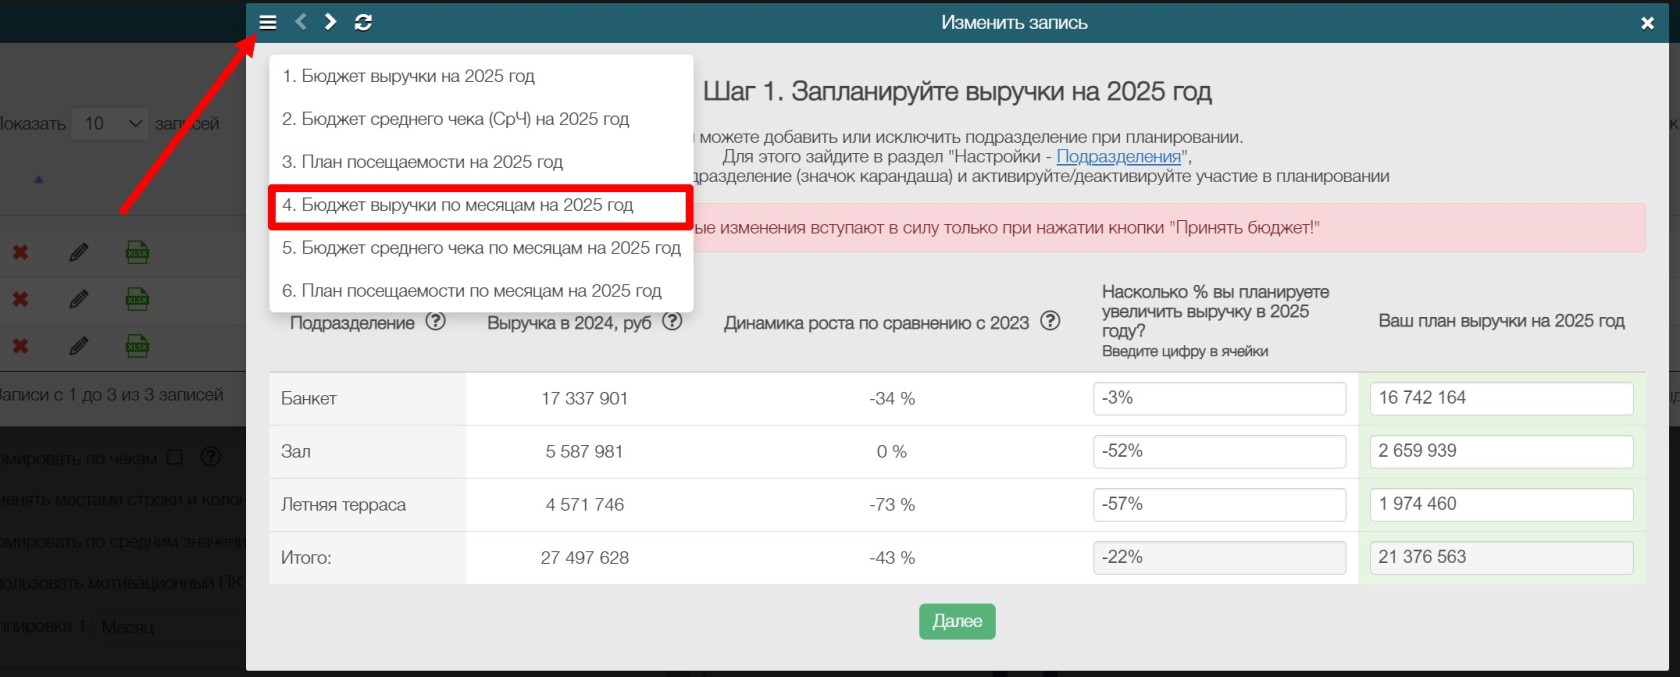Screen dimensions: 1680x677
Task: Select '5. Бюджет среднего чека по месяцам на 2025 год'
Action: (481, 248)
